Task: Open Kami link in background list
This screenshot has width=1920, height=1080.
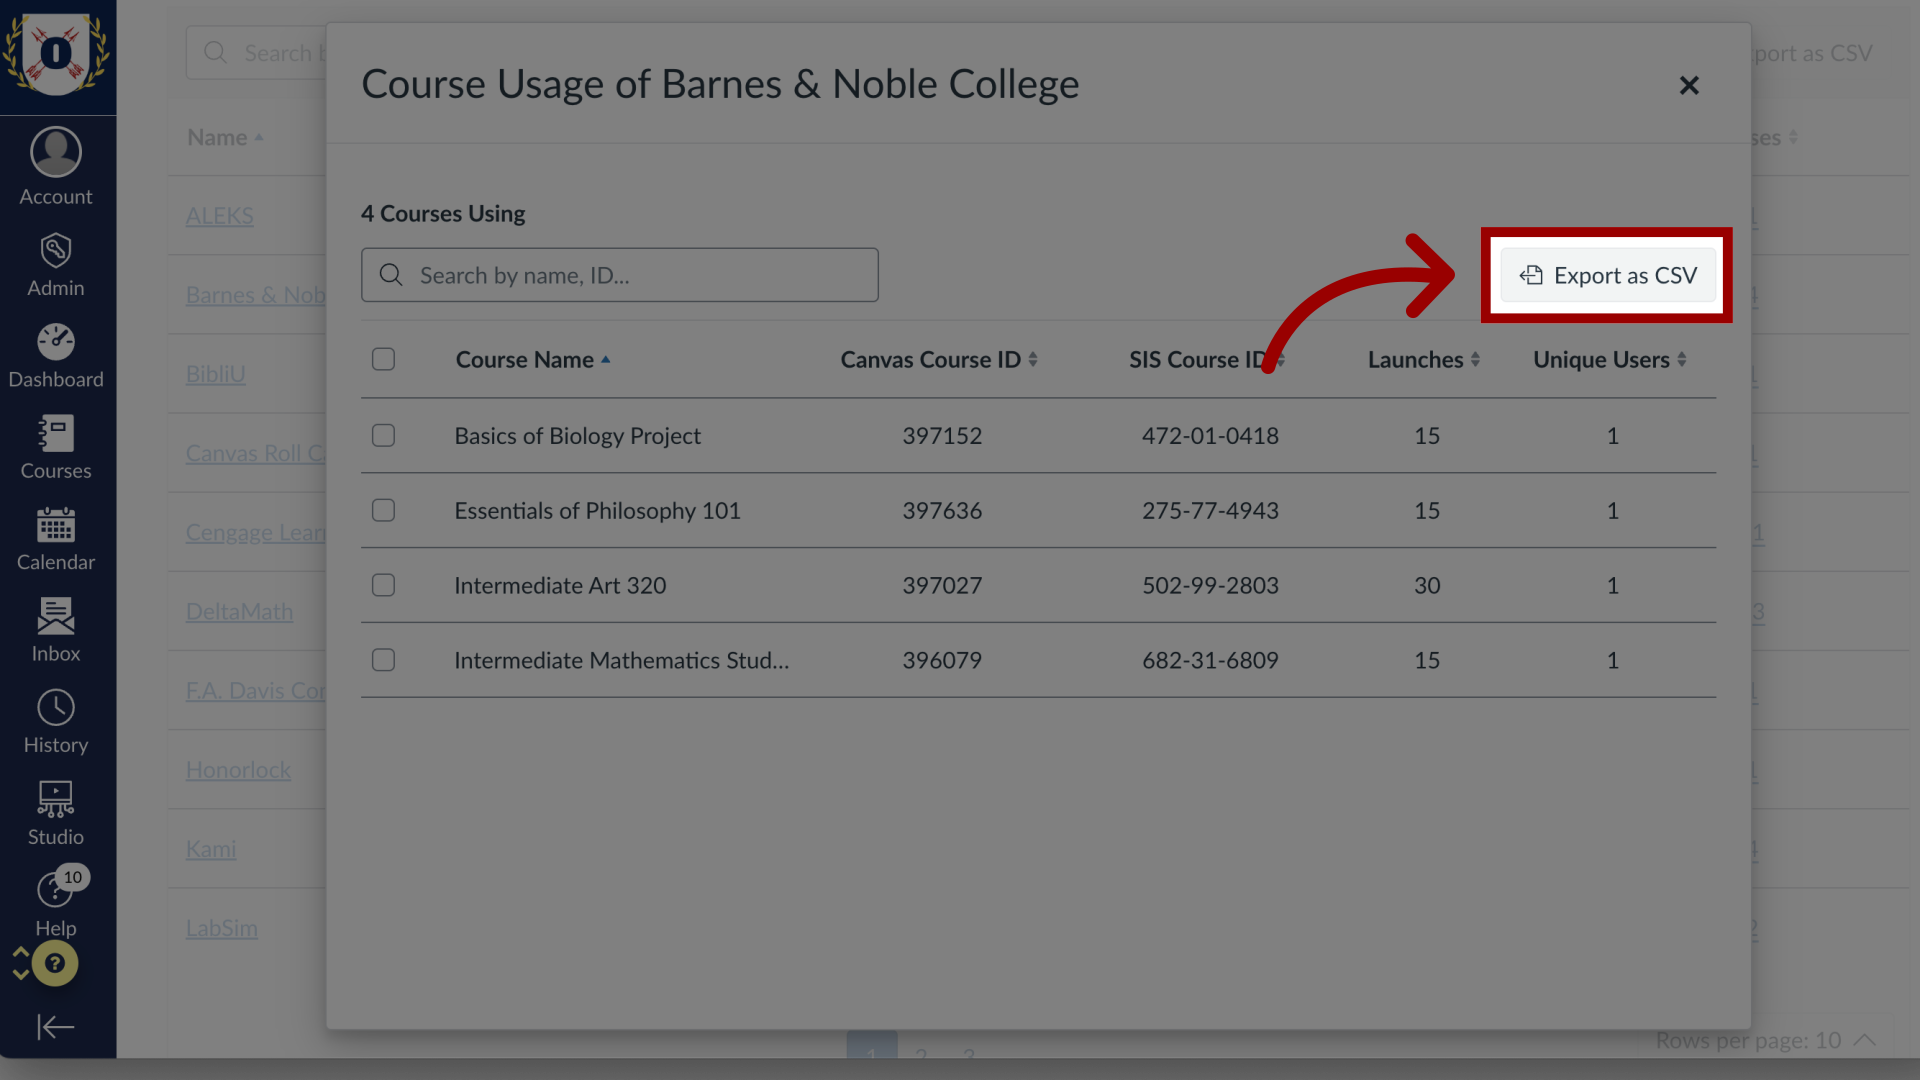Action: (211, 849)
